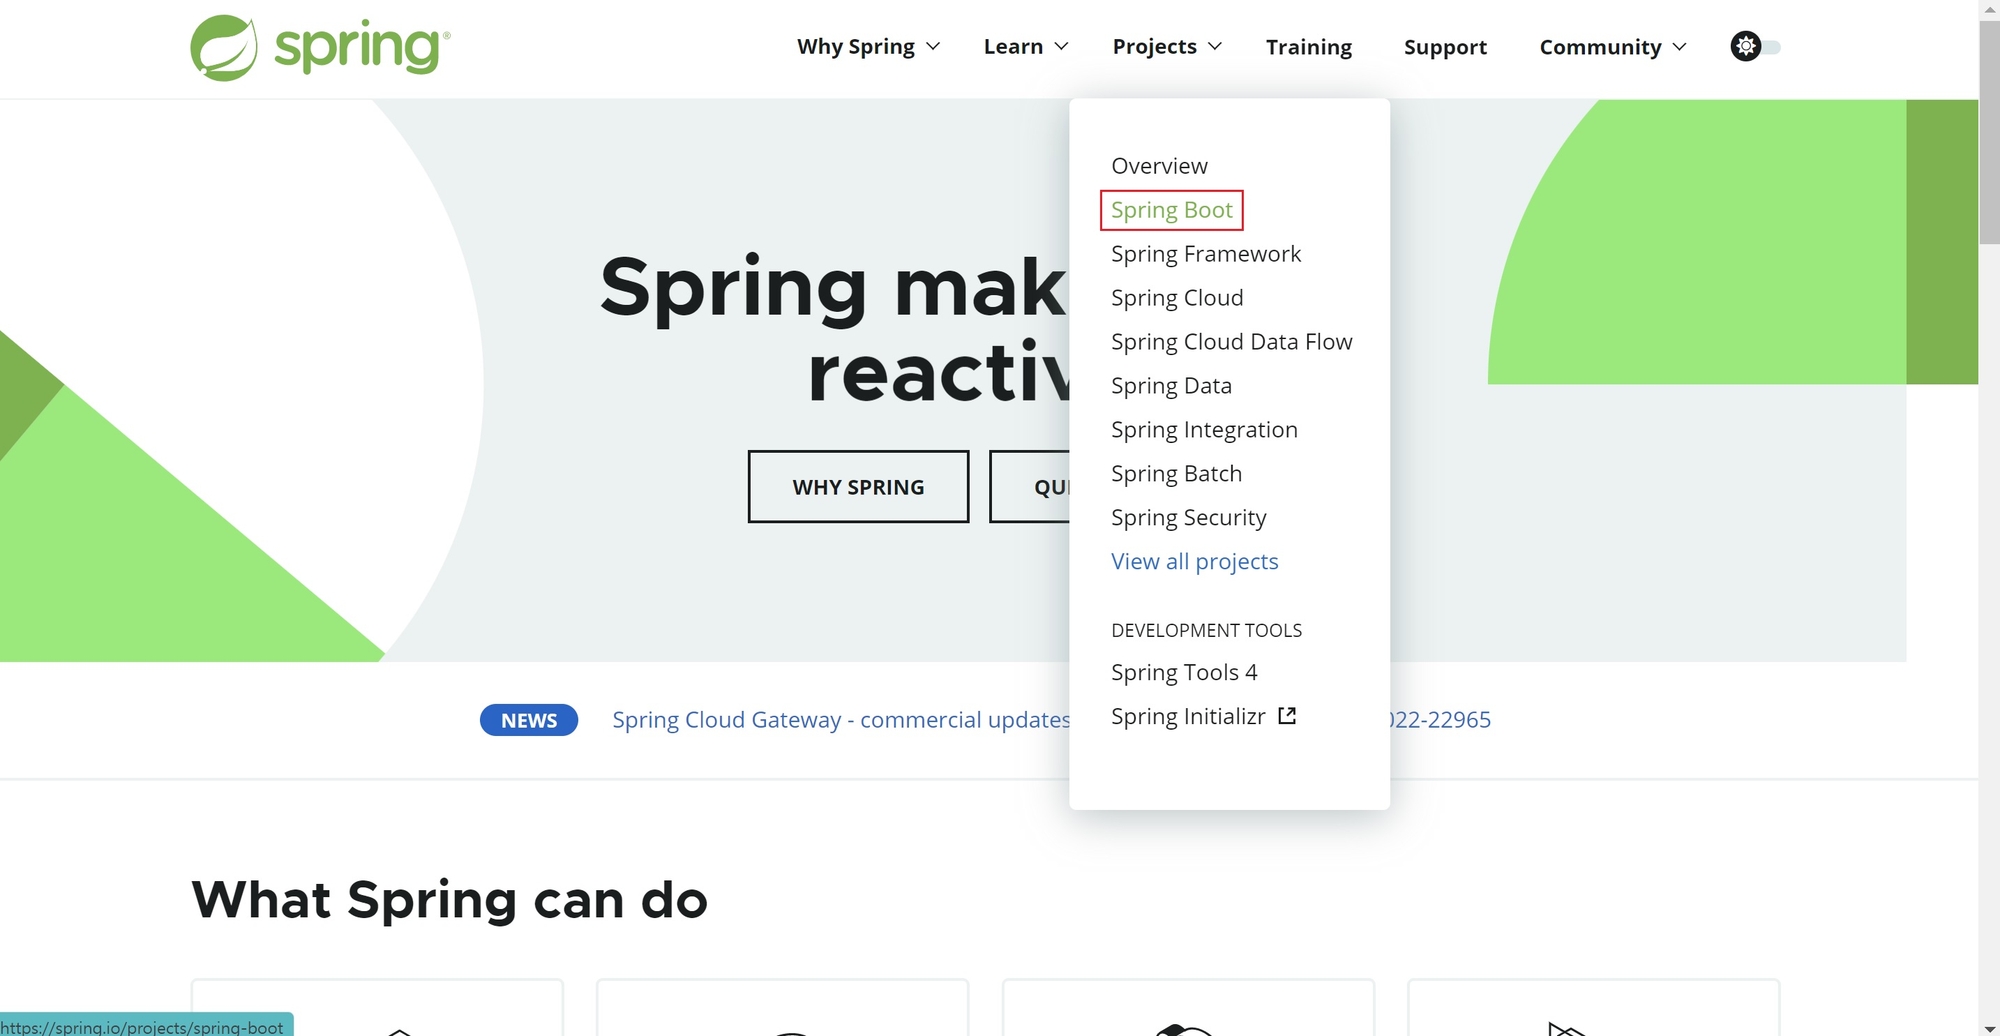Expand the Learn menu chevron
2000x1036 pixels.
[x=1062, y=47]
